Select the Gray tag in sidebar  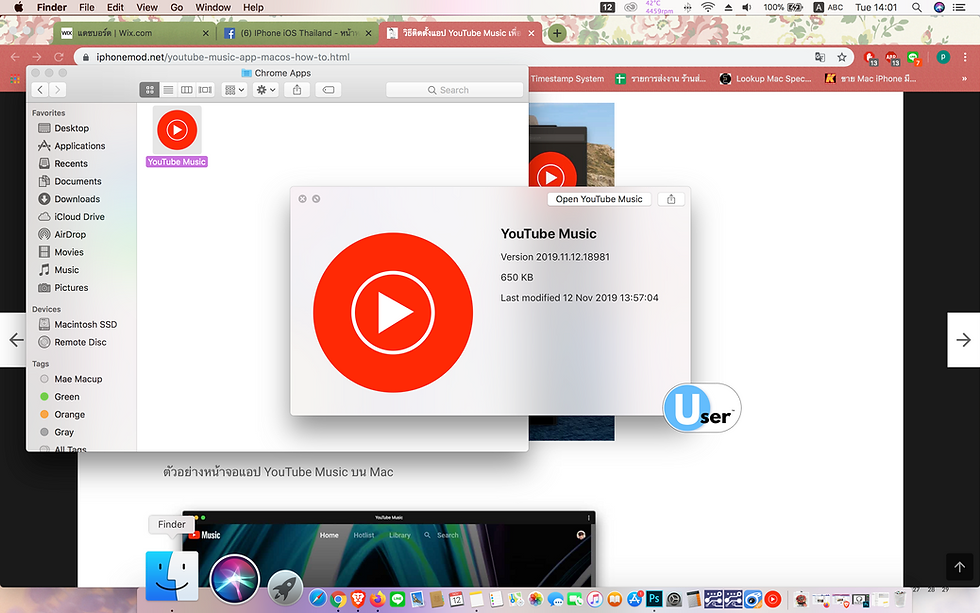[64, 432]
